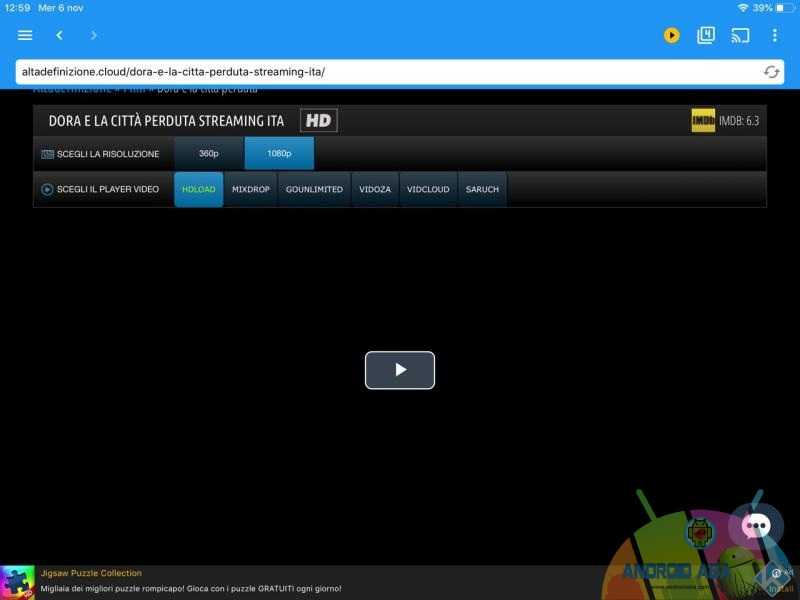Go forward to next page
Screen dimensions: 800x600
[93, 35]
